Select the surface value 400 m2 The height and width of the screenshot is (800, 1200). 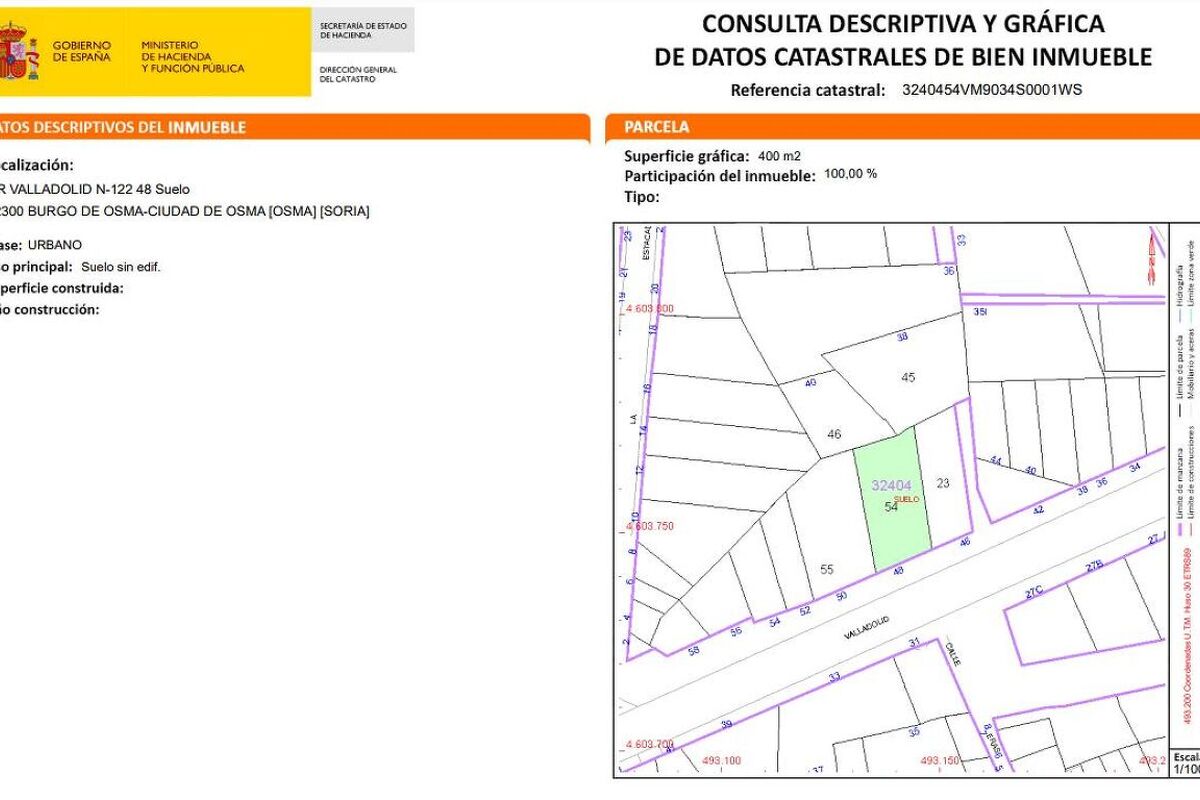[780, 156]
